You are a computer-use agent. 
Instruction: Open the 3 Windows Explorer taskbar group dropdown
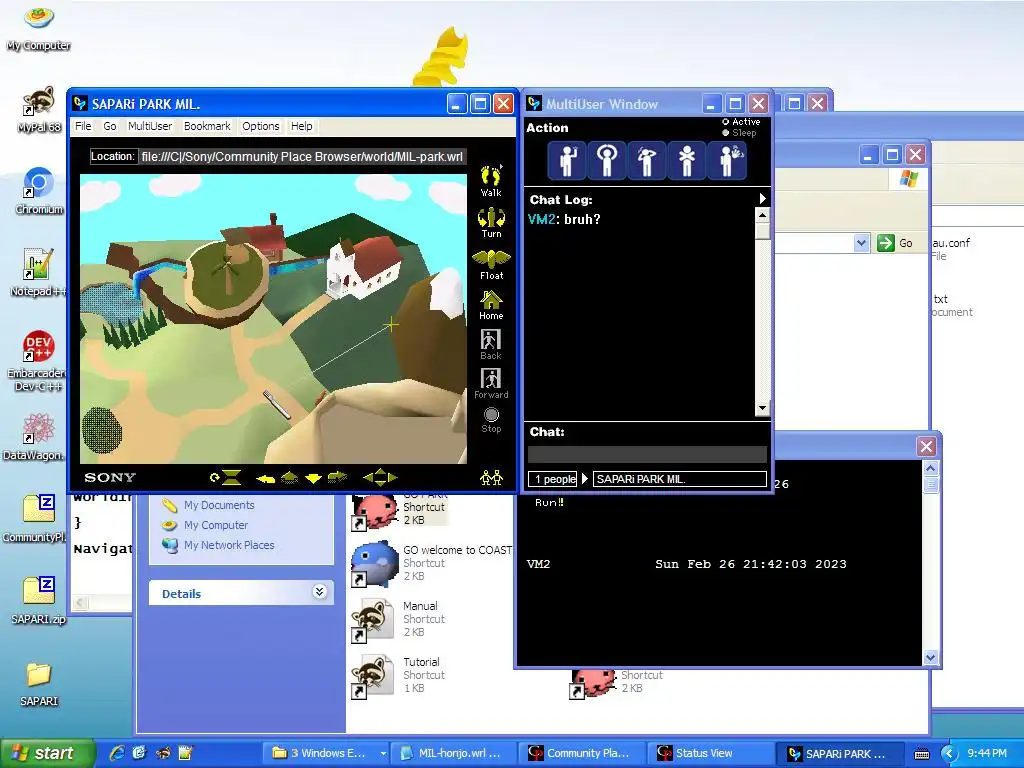tap(383, 753)
